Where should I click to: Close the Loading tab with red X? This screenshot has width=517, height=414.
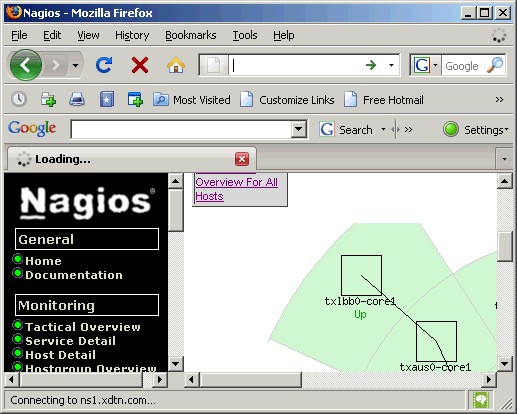pos(242,159)
